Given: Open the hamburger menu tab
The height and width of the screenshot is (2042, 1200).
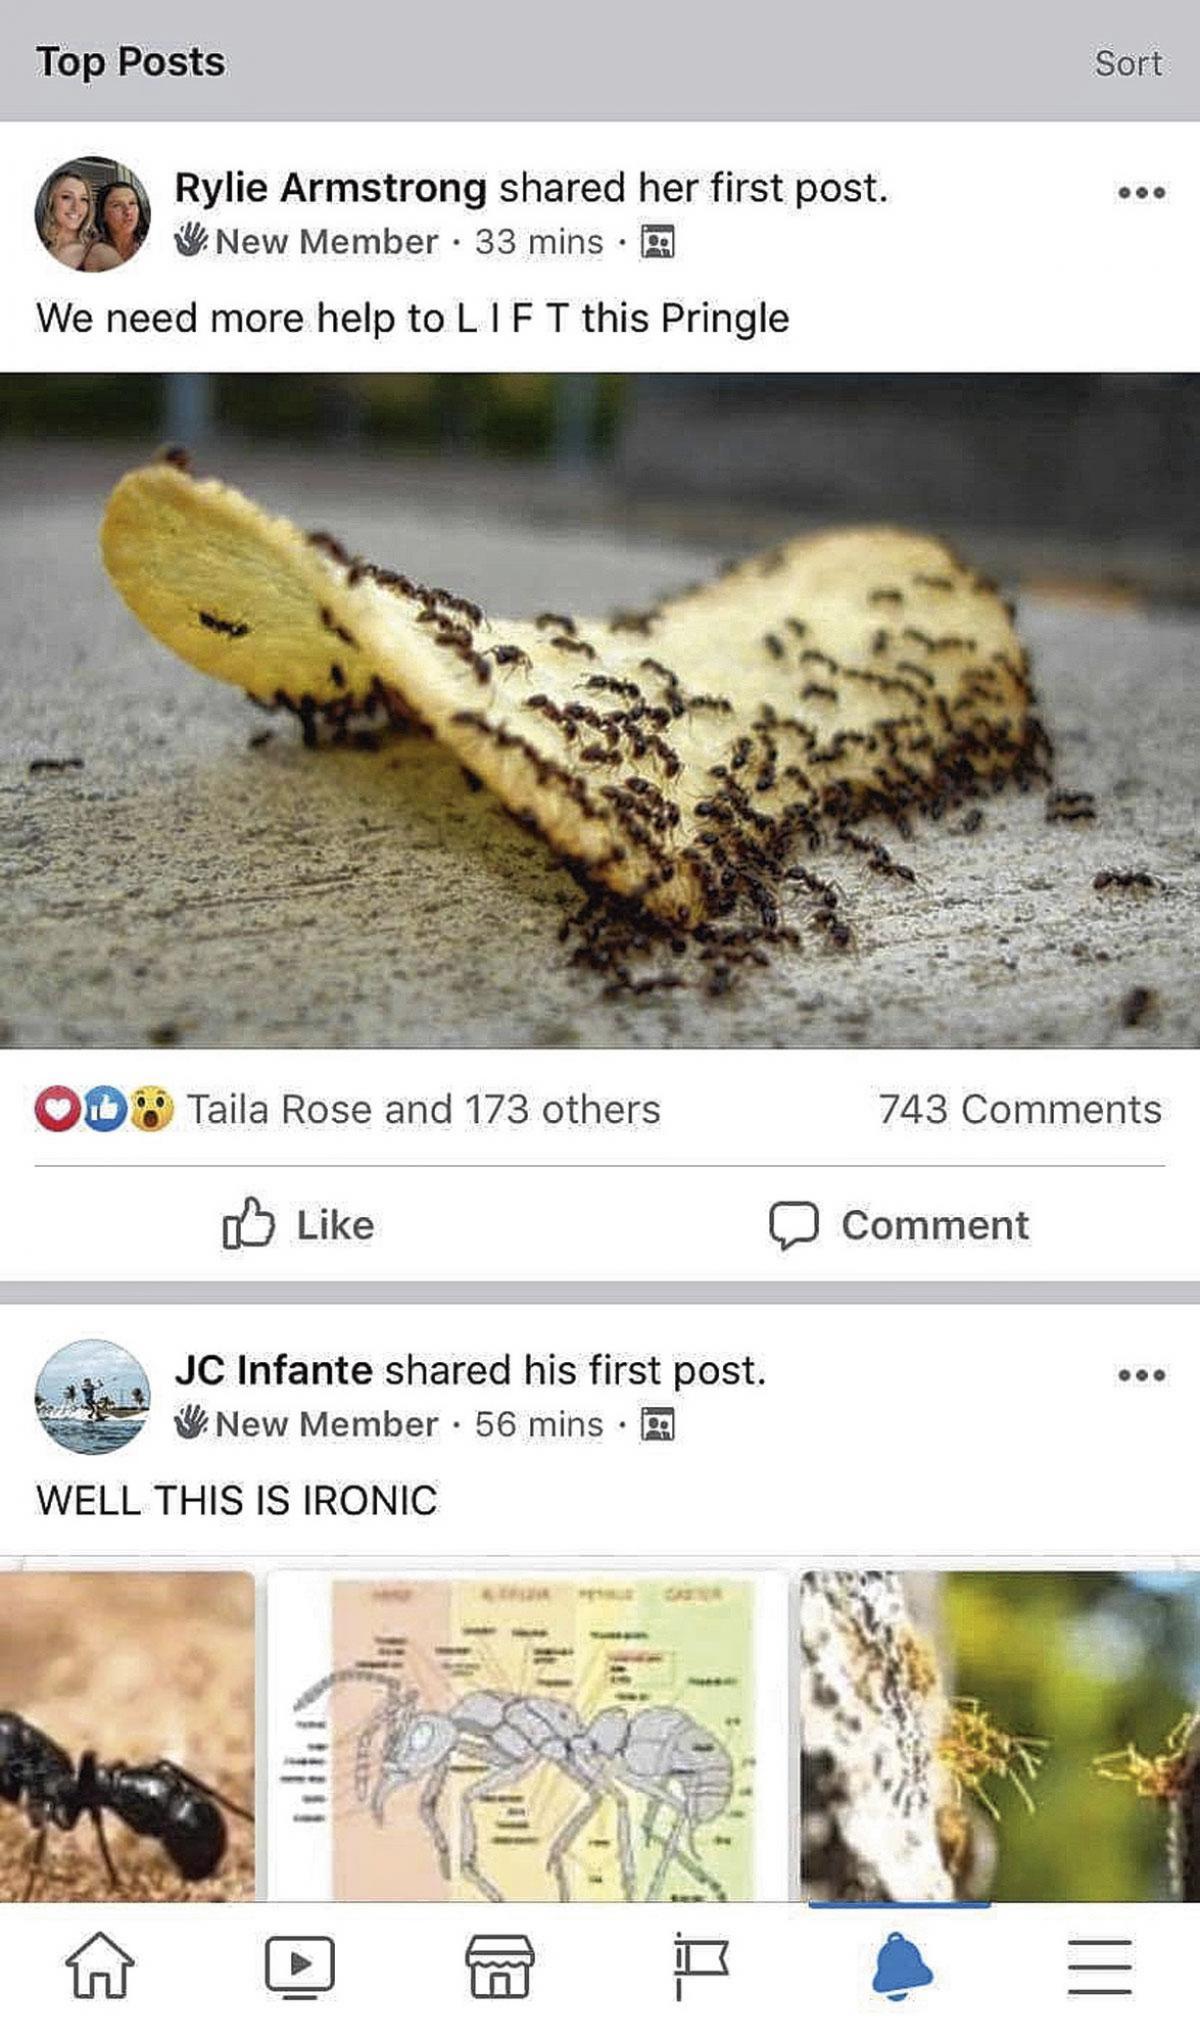Looking at the screenshot, I should 1100,1966.
